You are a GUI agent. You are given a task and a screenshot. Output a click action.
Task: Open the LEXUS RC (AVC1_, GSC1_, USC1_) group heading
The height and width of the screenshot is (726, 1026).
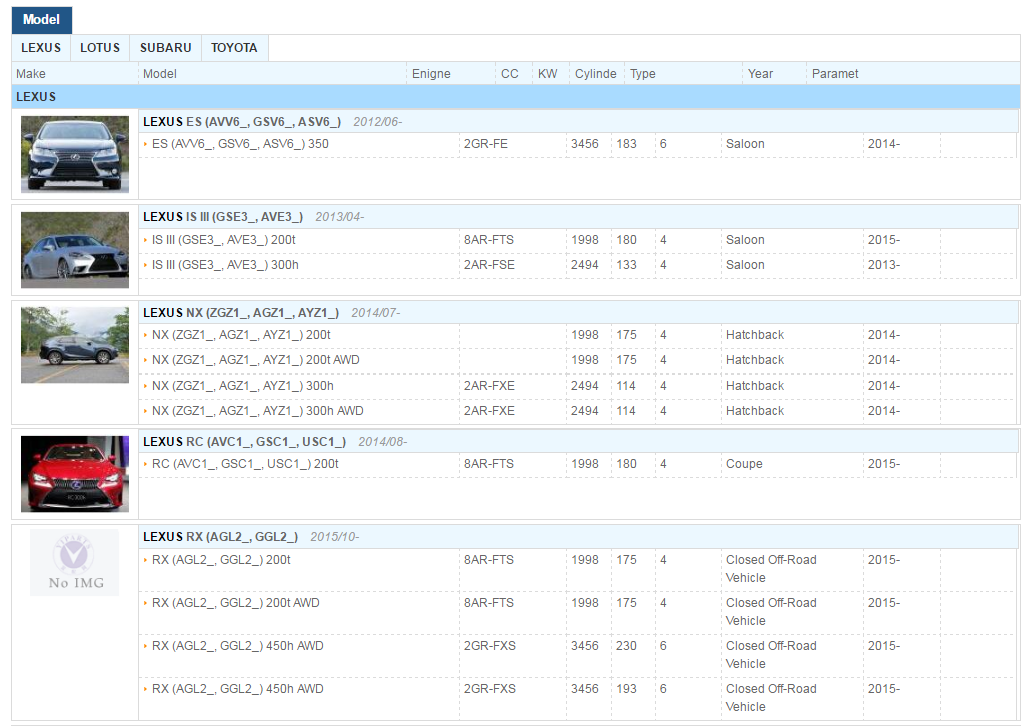(x=245, y=441)
